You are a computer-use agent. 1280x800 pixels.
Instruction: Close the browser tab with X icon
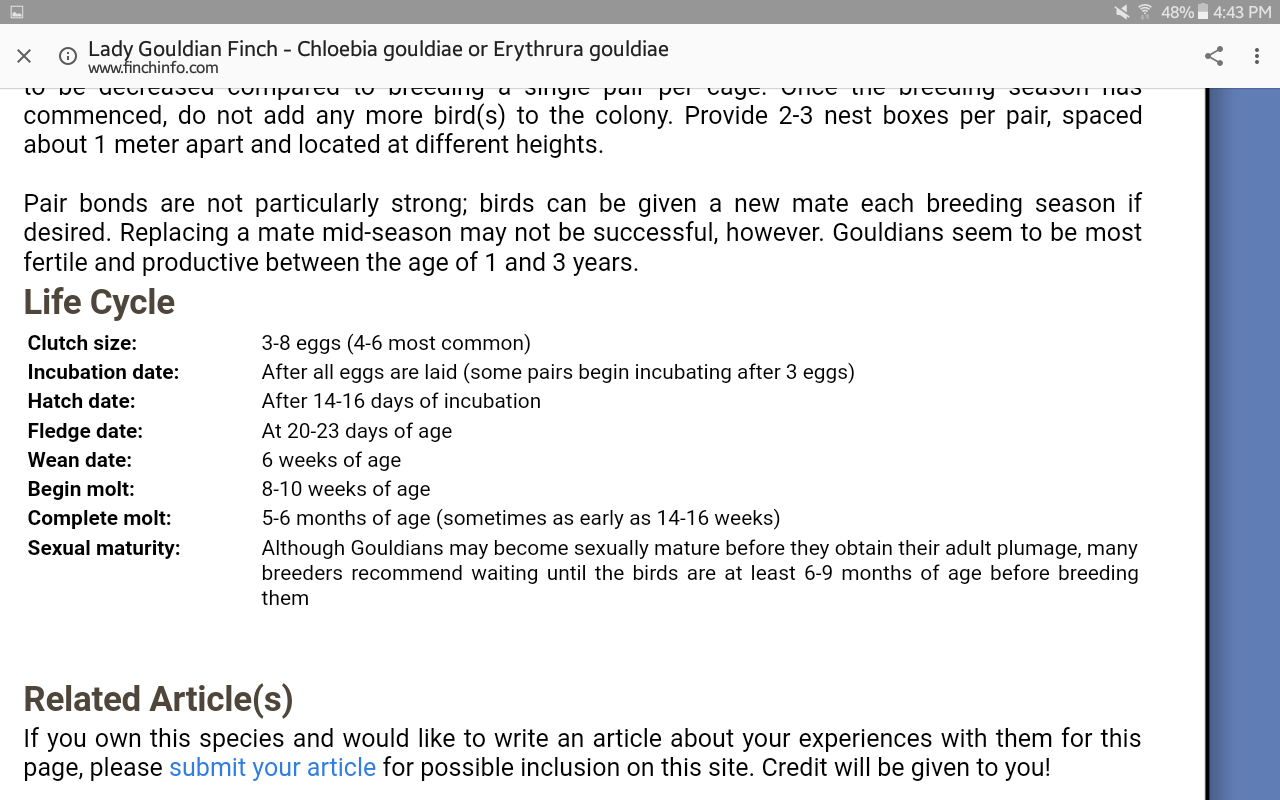[x=24, y=56]
